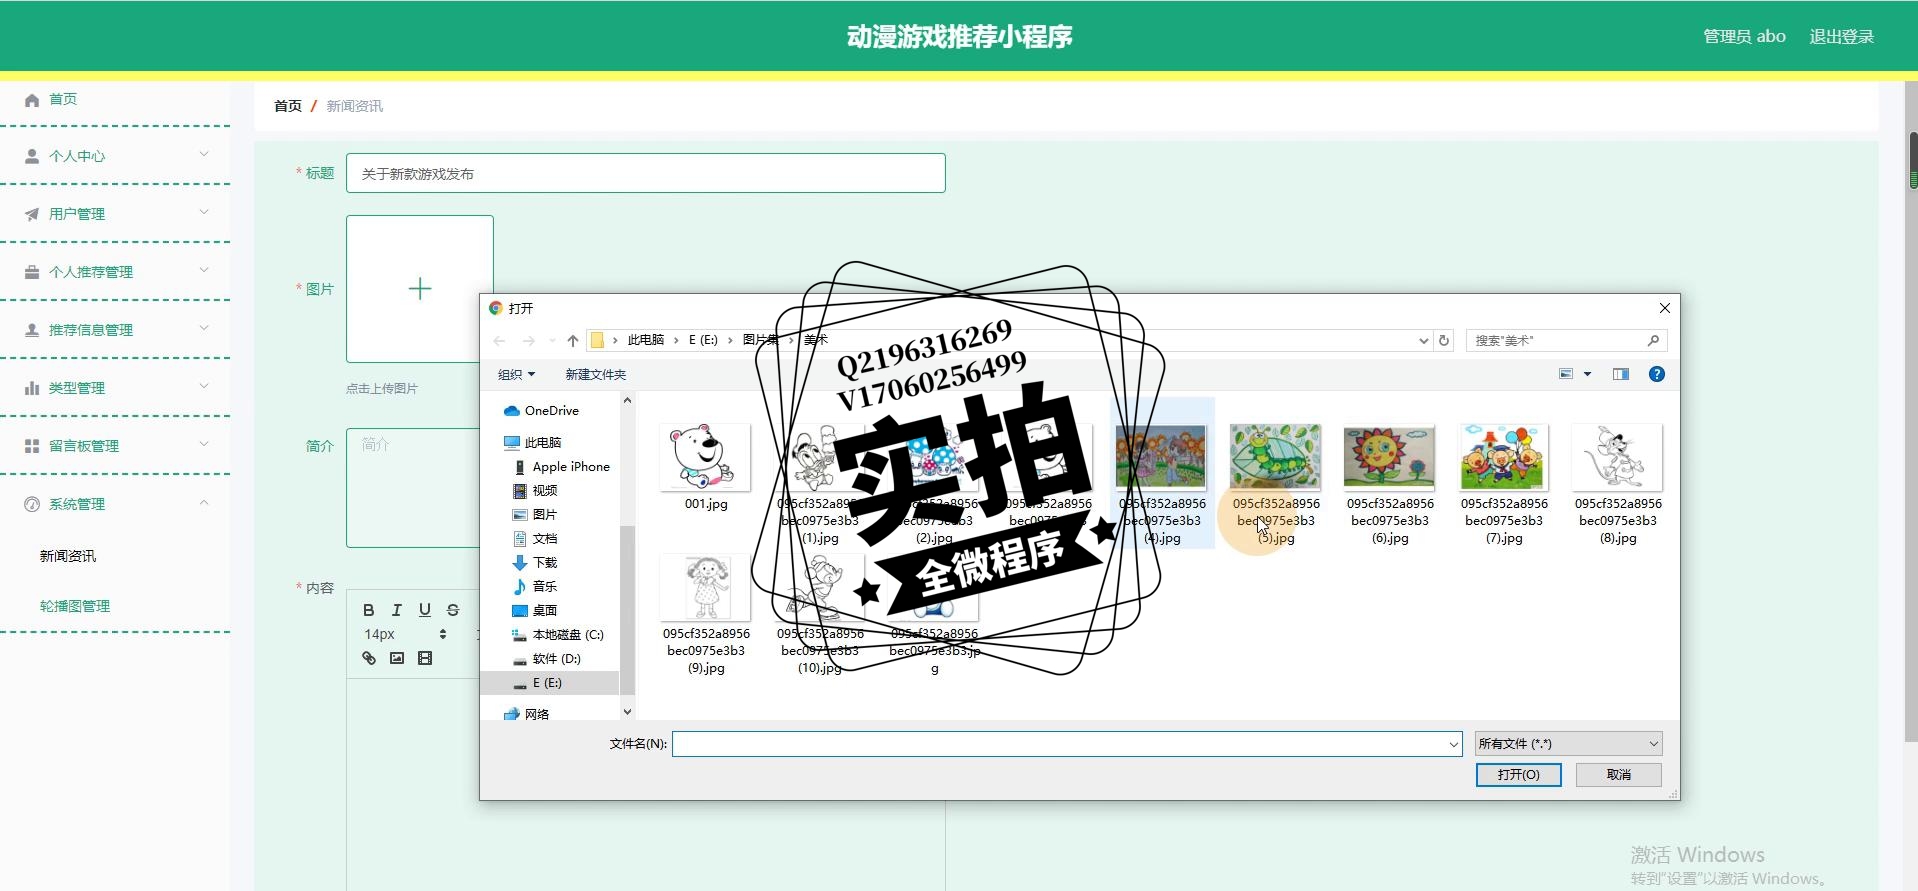
Task: Open the 新闻资讯 submenu item
Action: [x=68, y=556]
